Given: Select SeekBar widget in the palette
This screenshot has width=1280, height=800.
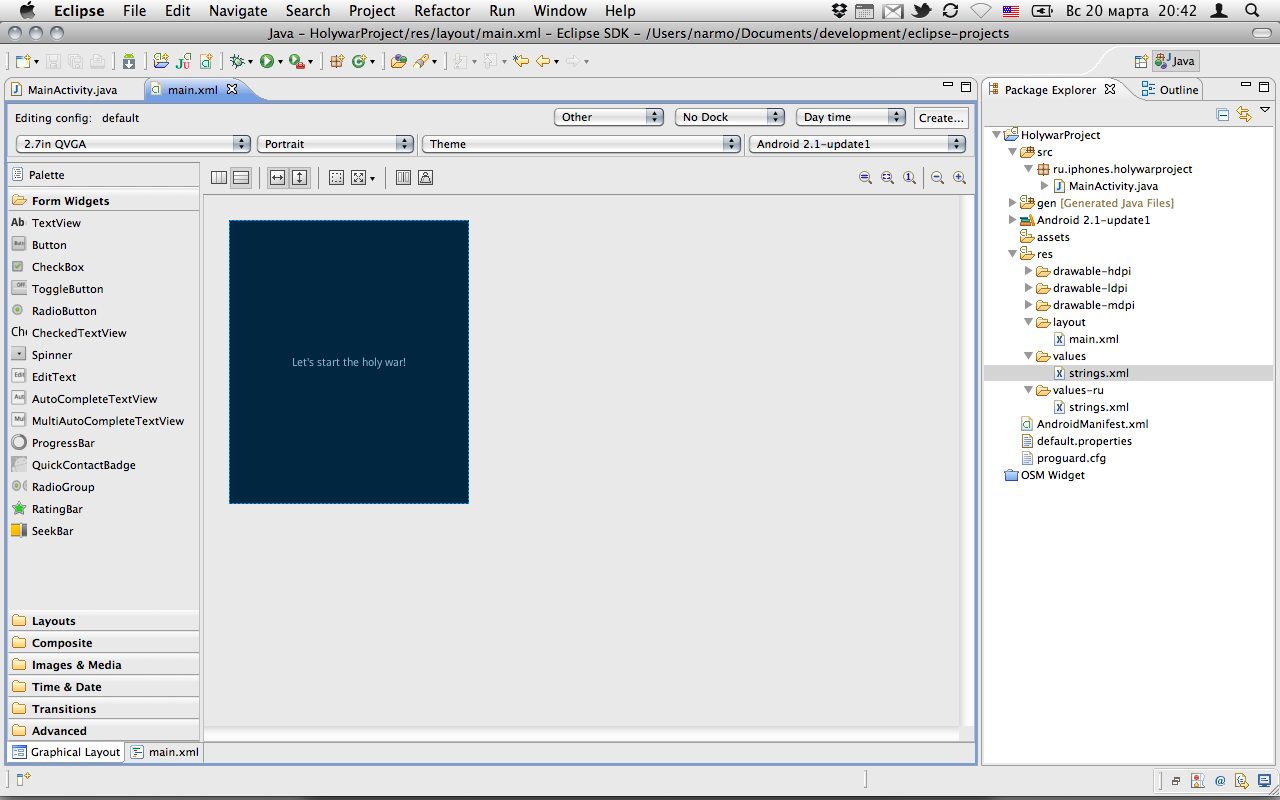Looking at the screenshot, I should coord(52,531).
